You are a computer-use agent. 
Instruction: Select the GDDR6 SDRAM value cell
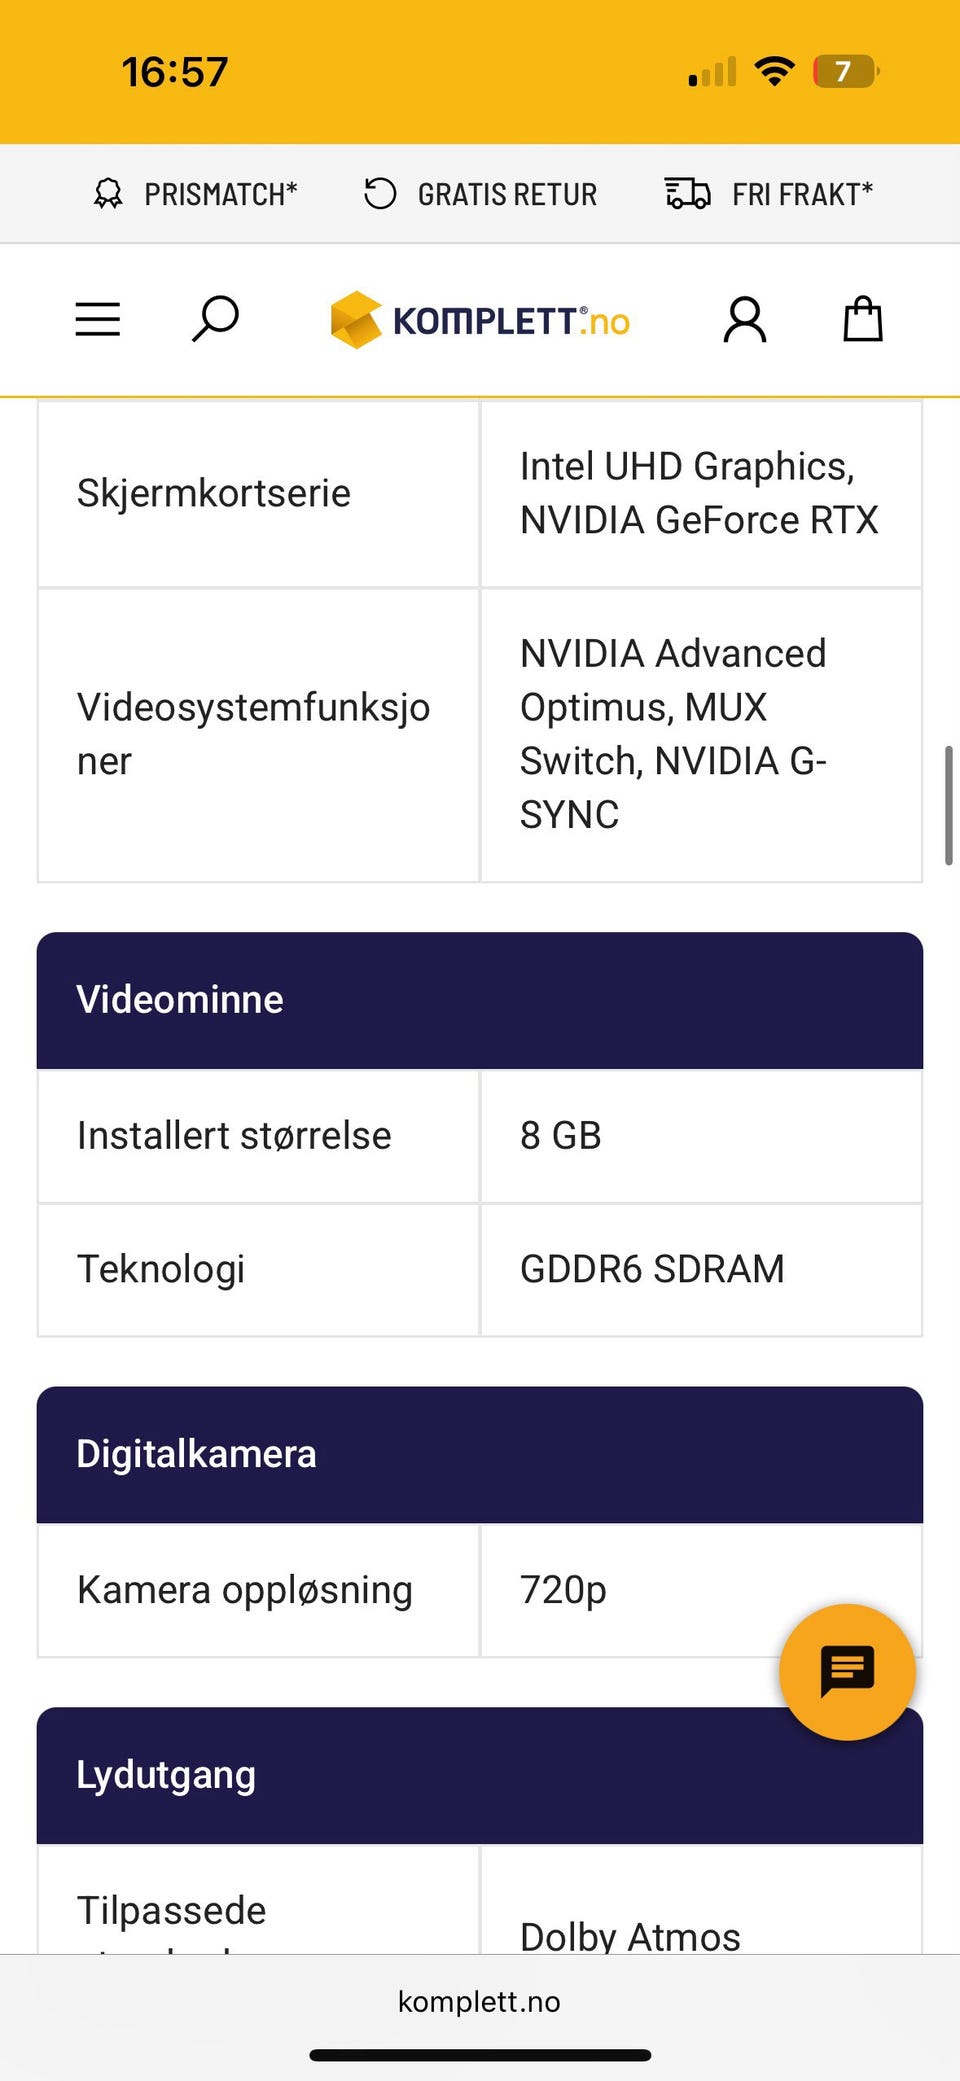click(652, 1269)
